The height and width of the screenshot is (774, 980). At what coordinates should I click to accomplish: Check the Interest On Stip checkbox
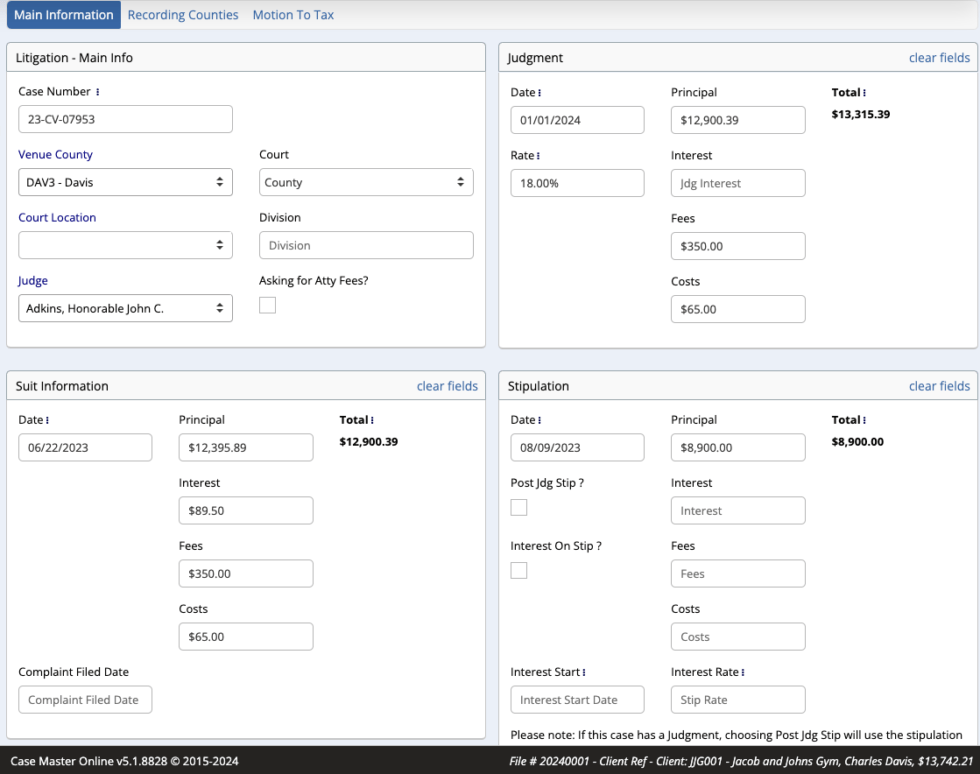tap(519, 570)
